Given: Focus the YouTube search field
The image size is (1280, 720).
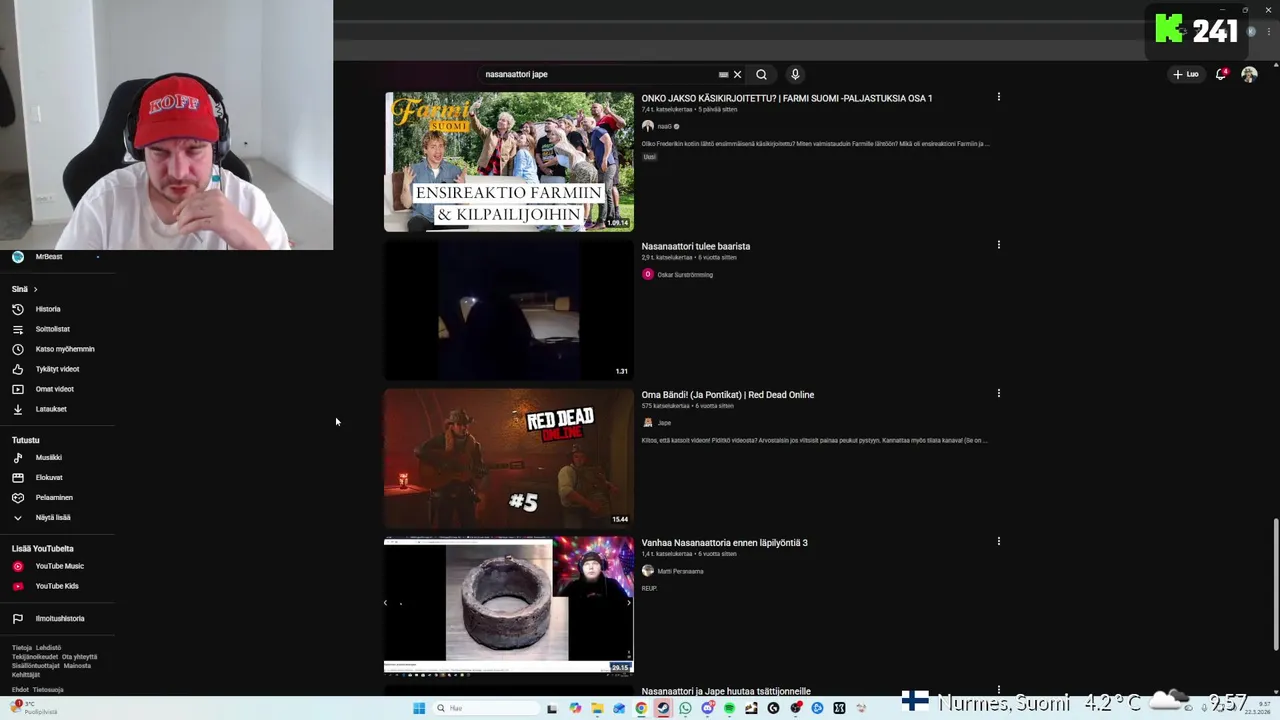Looking at the screenshot, I should pos(598,74).
